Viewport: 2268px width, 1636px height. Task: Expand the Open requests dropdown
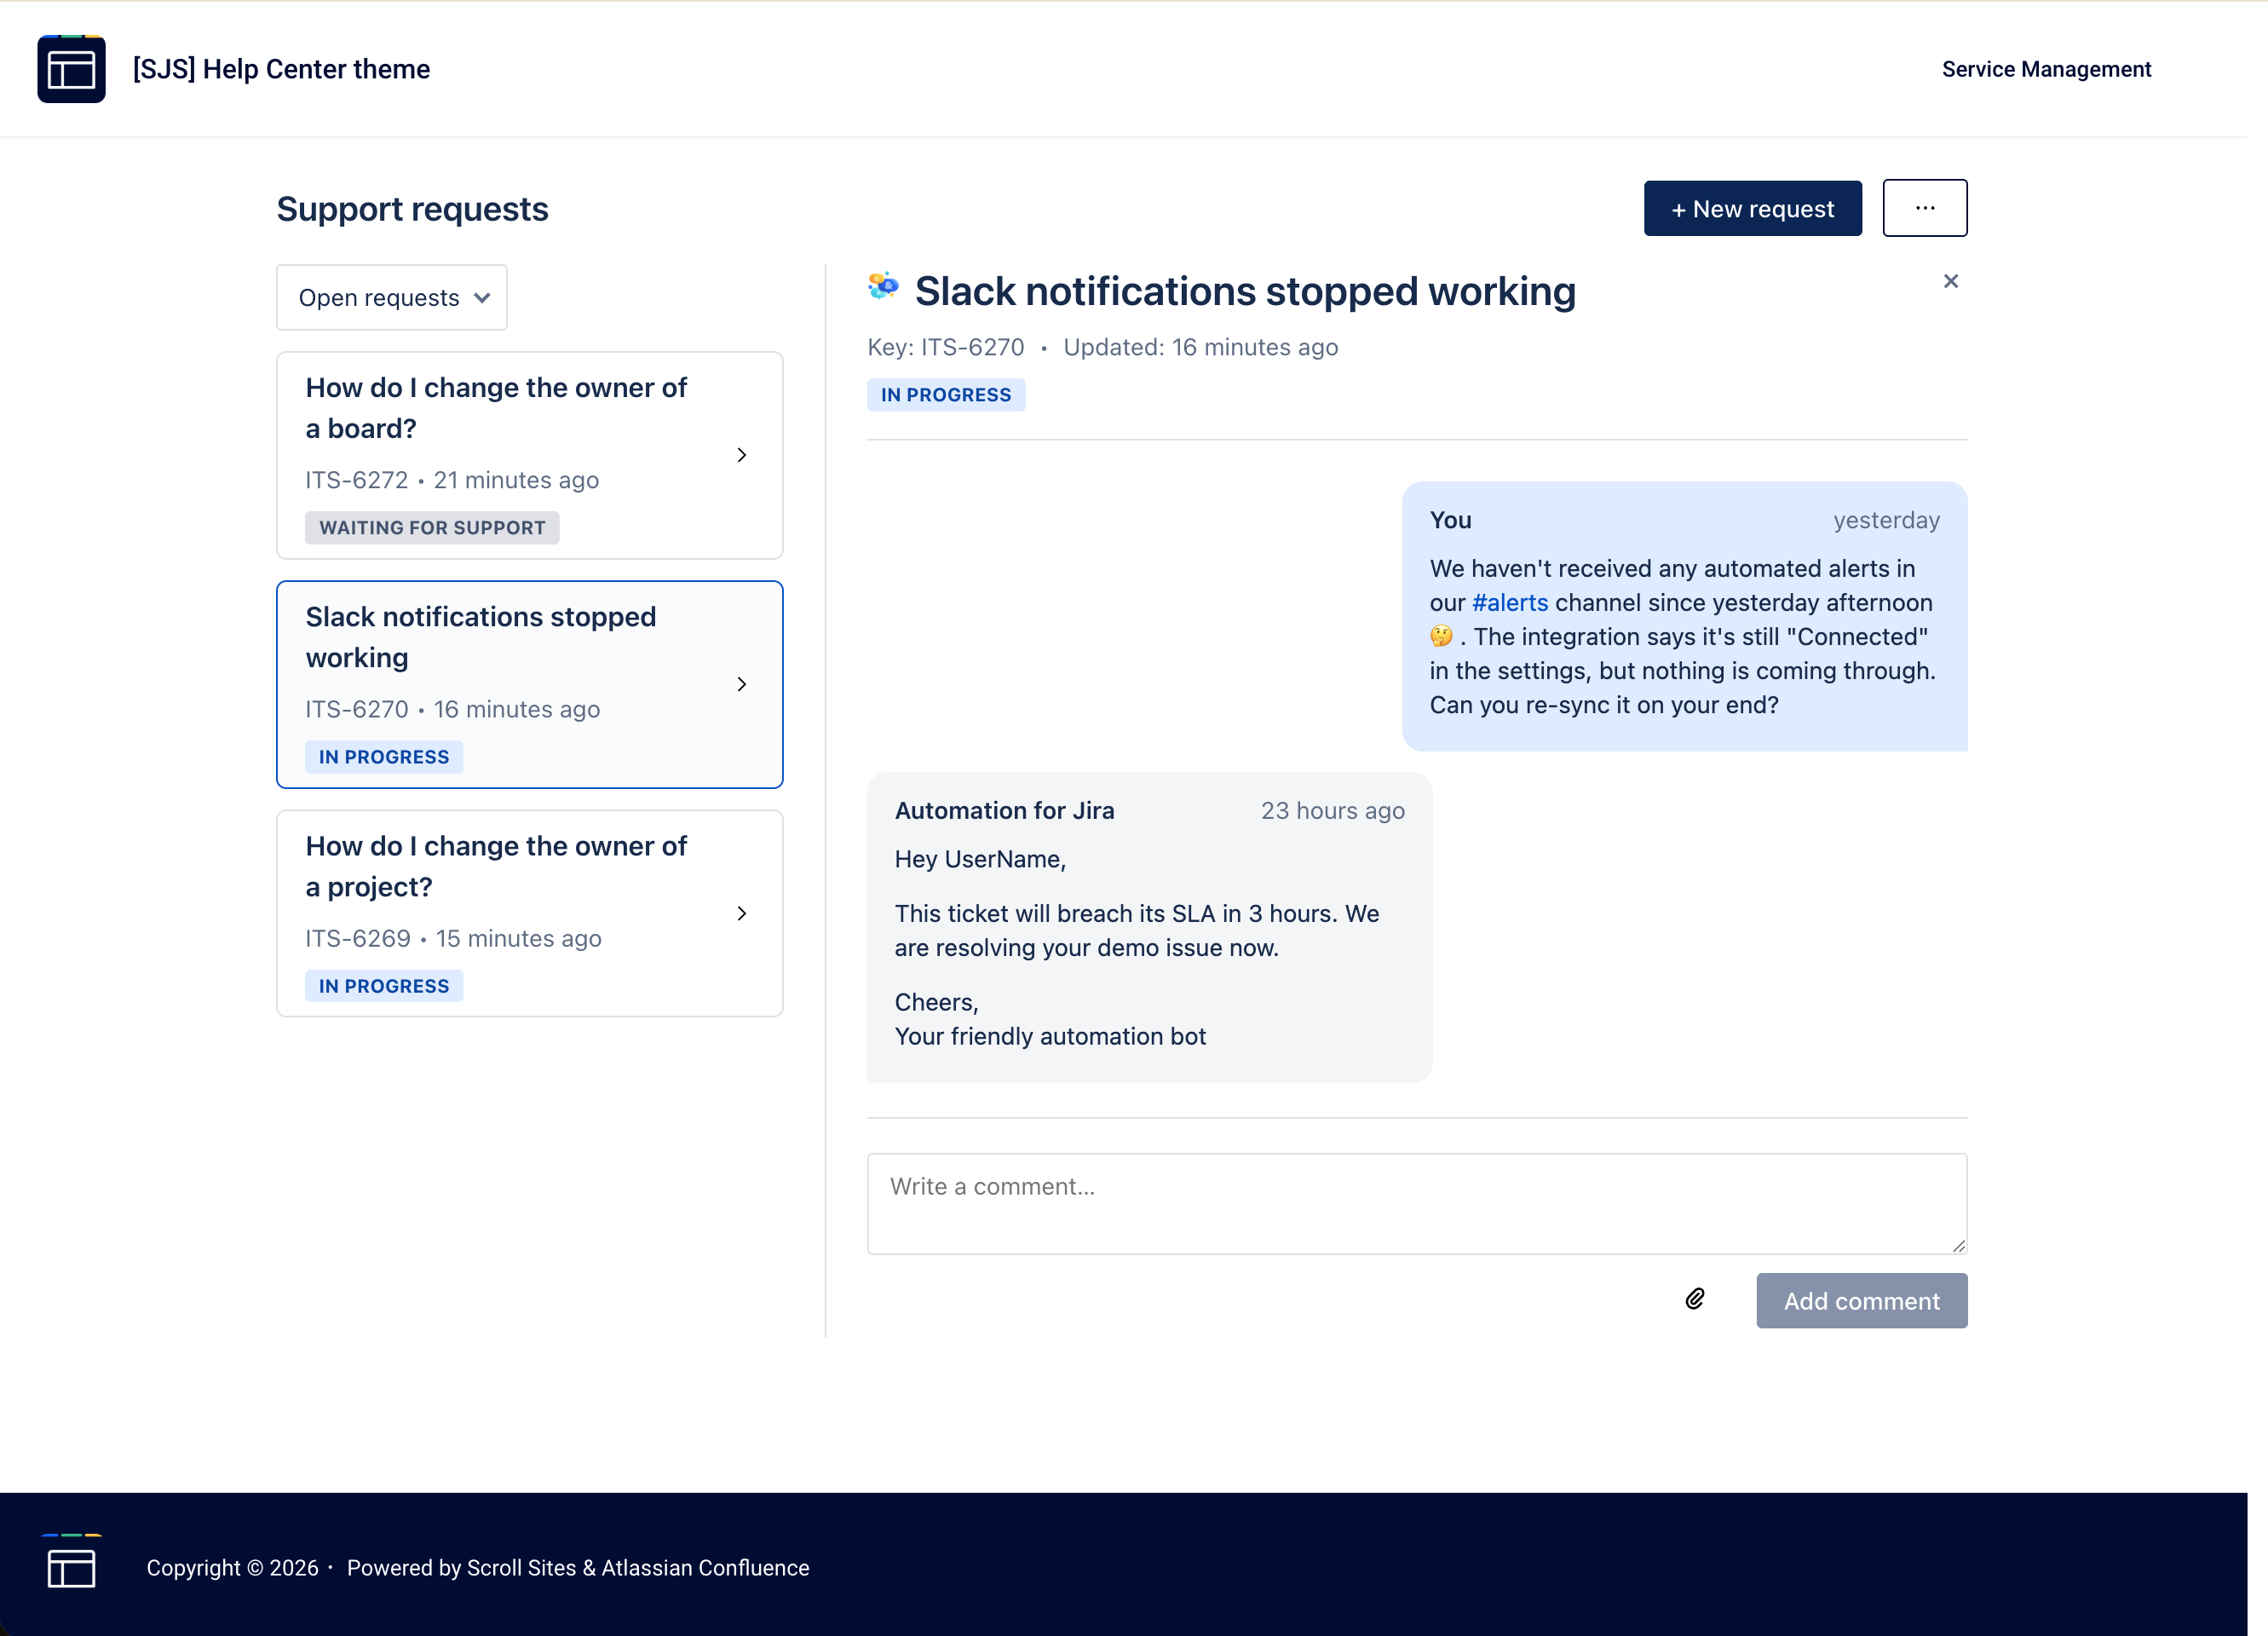[x=392, y=297]
